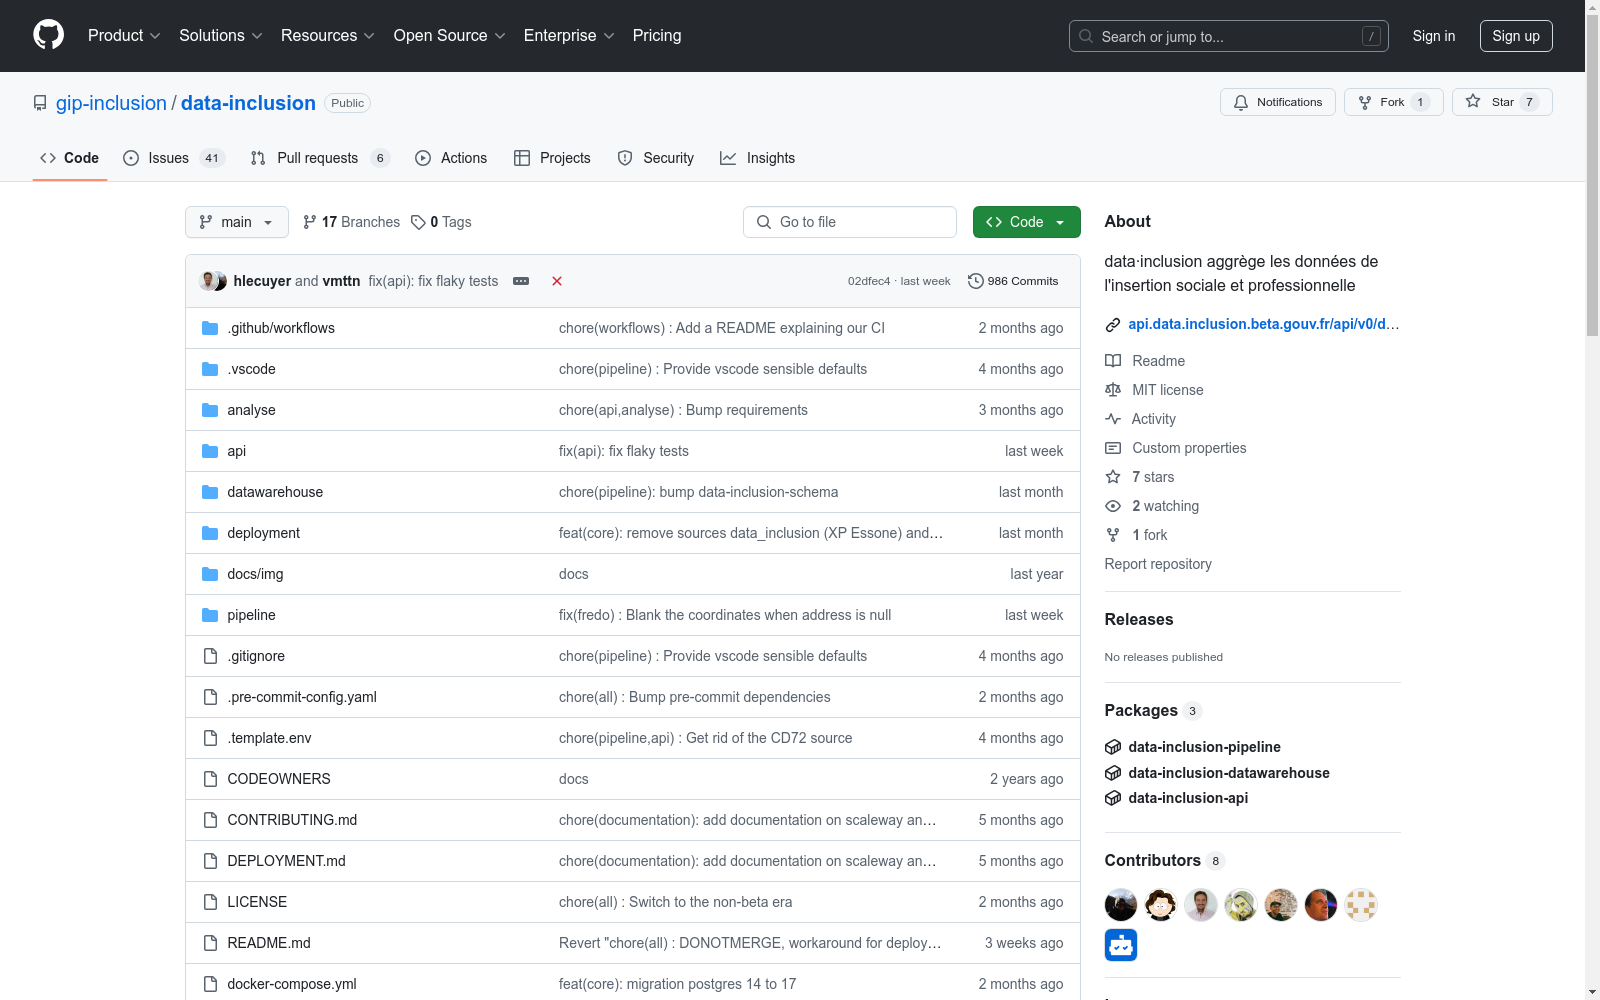This screenshot has height=1000, width=1600.
Task: Click the commit status failed X icon
Action: click(557, 281)
